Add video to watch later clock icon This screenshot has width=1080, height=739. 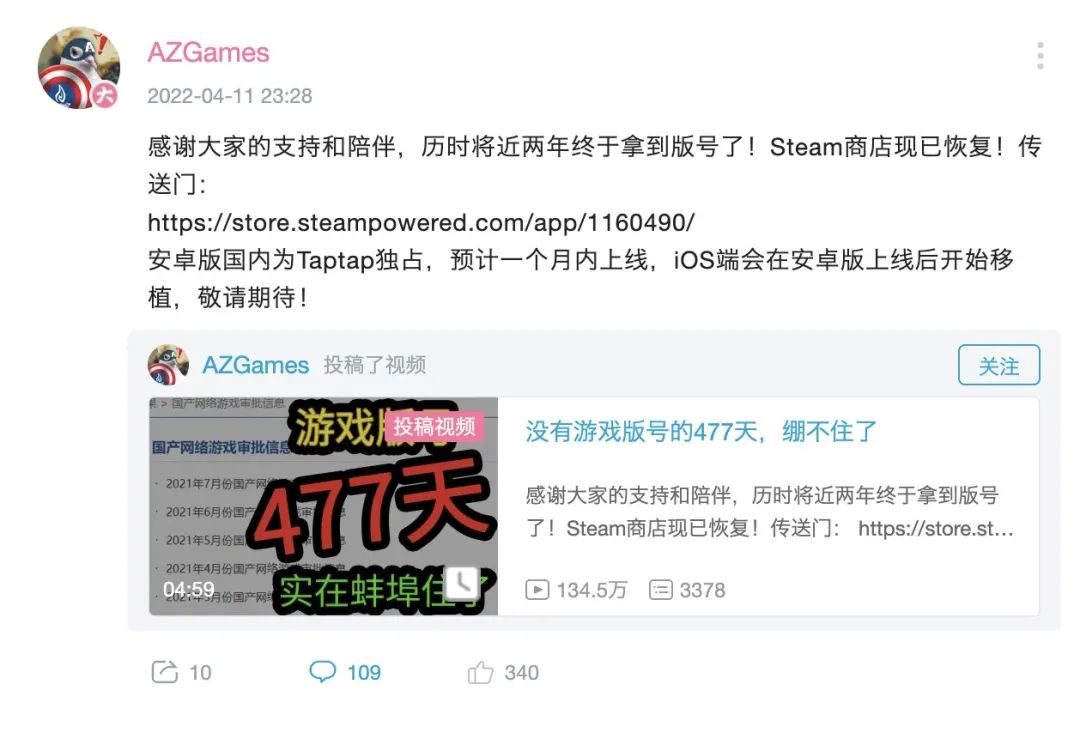tap(462, 584)
